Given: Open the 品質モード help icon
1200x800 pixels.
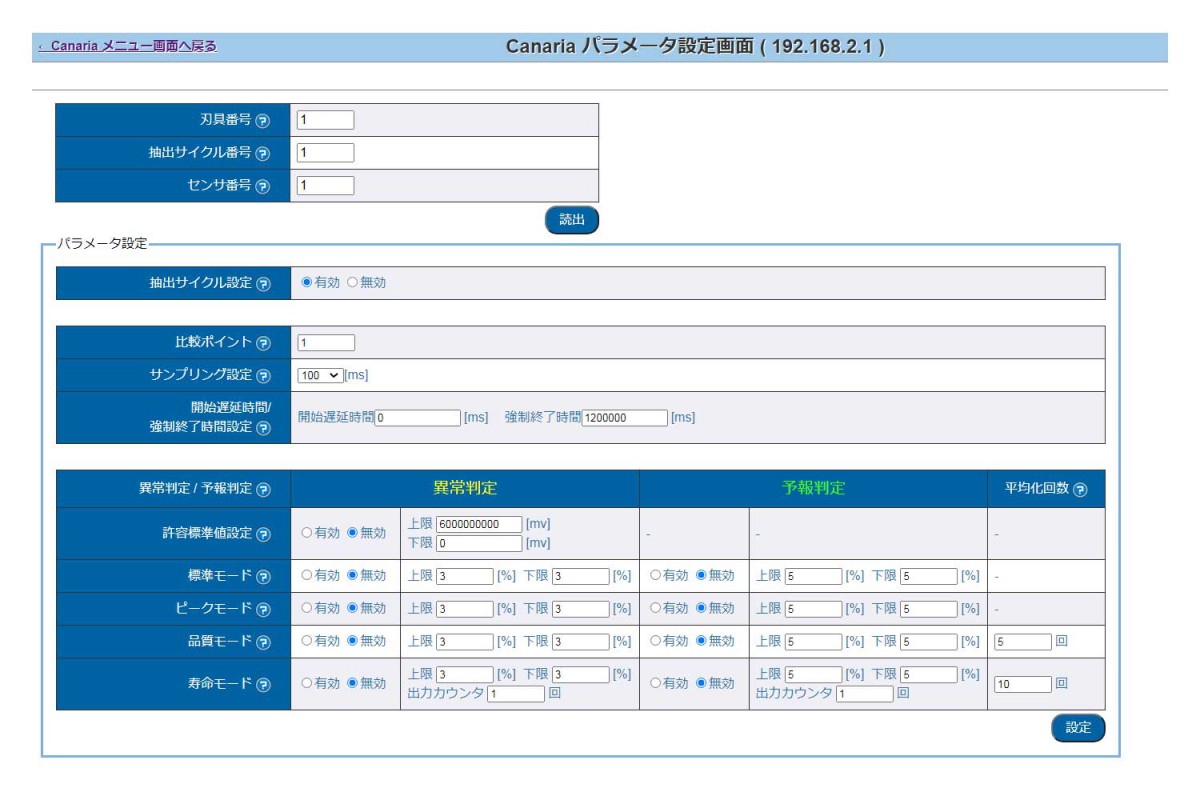Looking at the screenshot, I should point(263,642).
